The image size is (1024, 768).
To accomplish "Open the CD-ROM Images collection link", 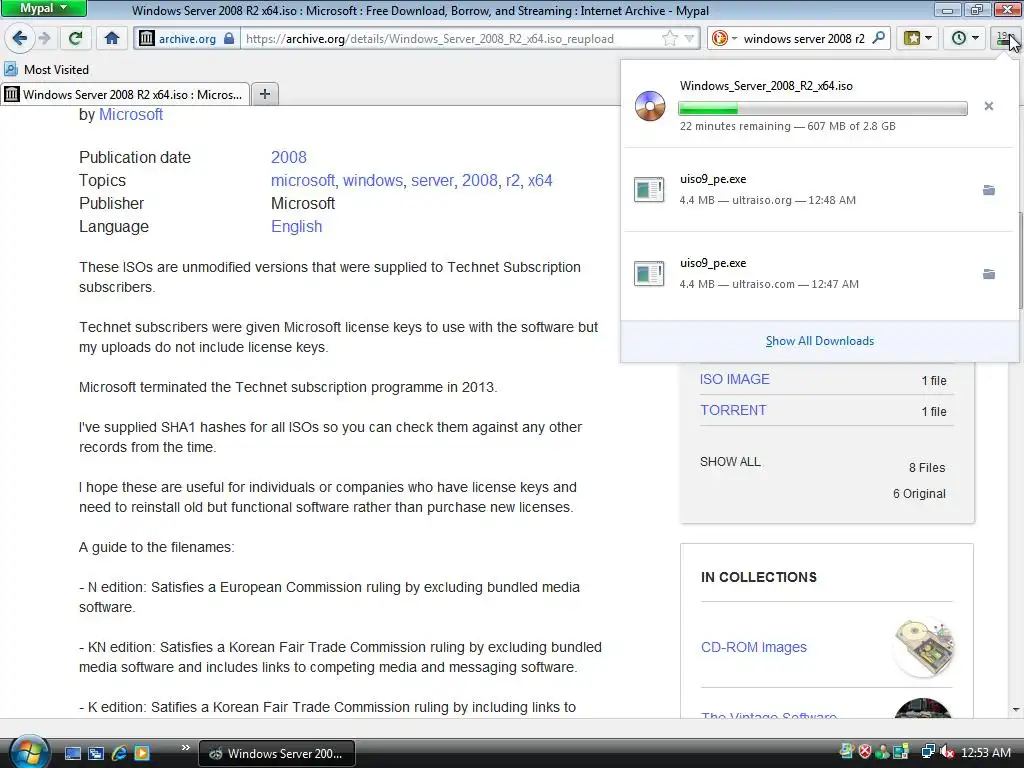I will (x=754, y=647).
